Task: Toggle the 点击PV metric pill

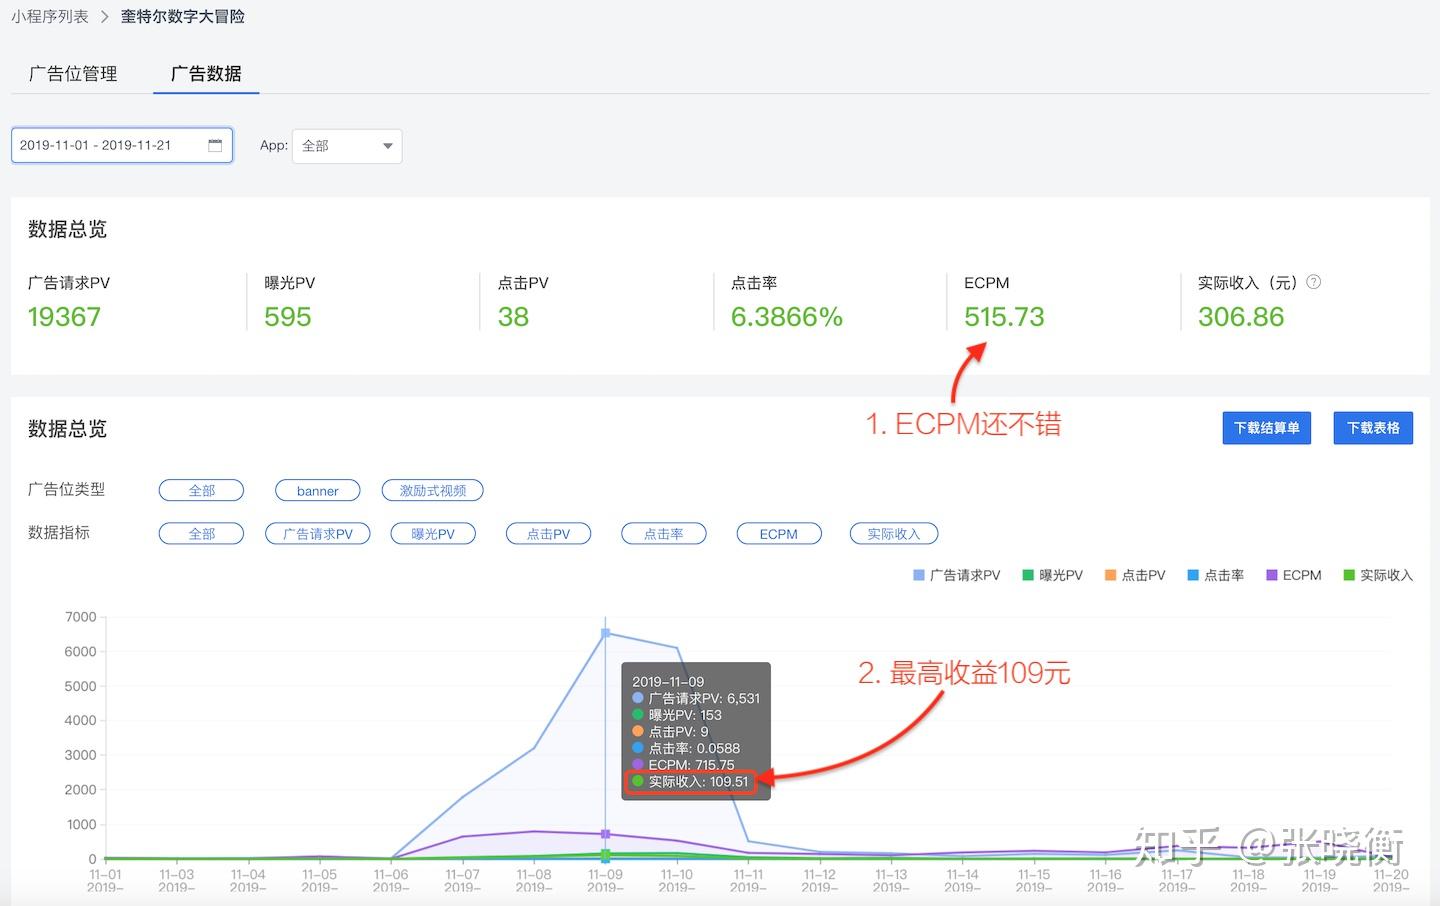Action: 548,533
